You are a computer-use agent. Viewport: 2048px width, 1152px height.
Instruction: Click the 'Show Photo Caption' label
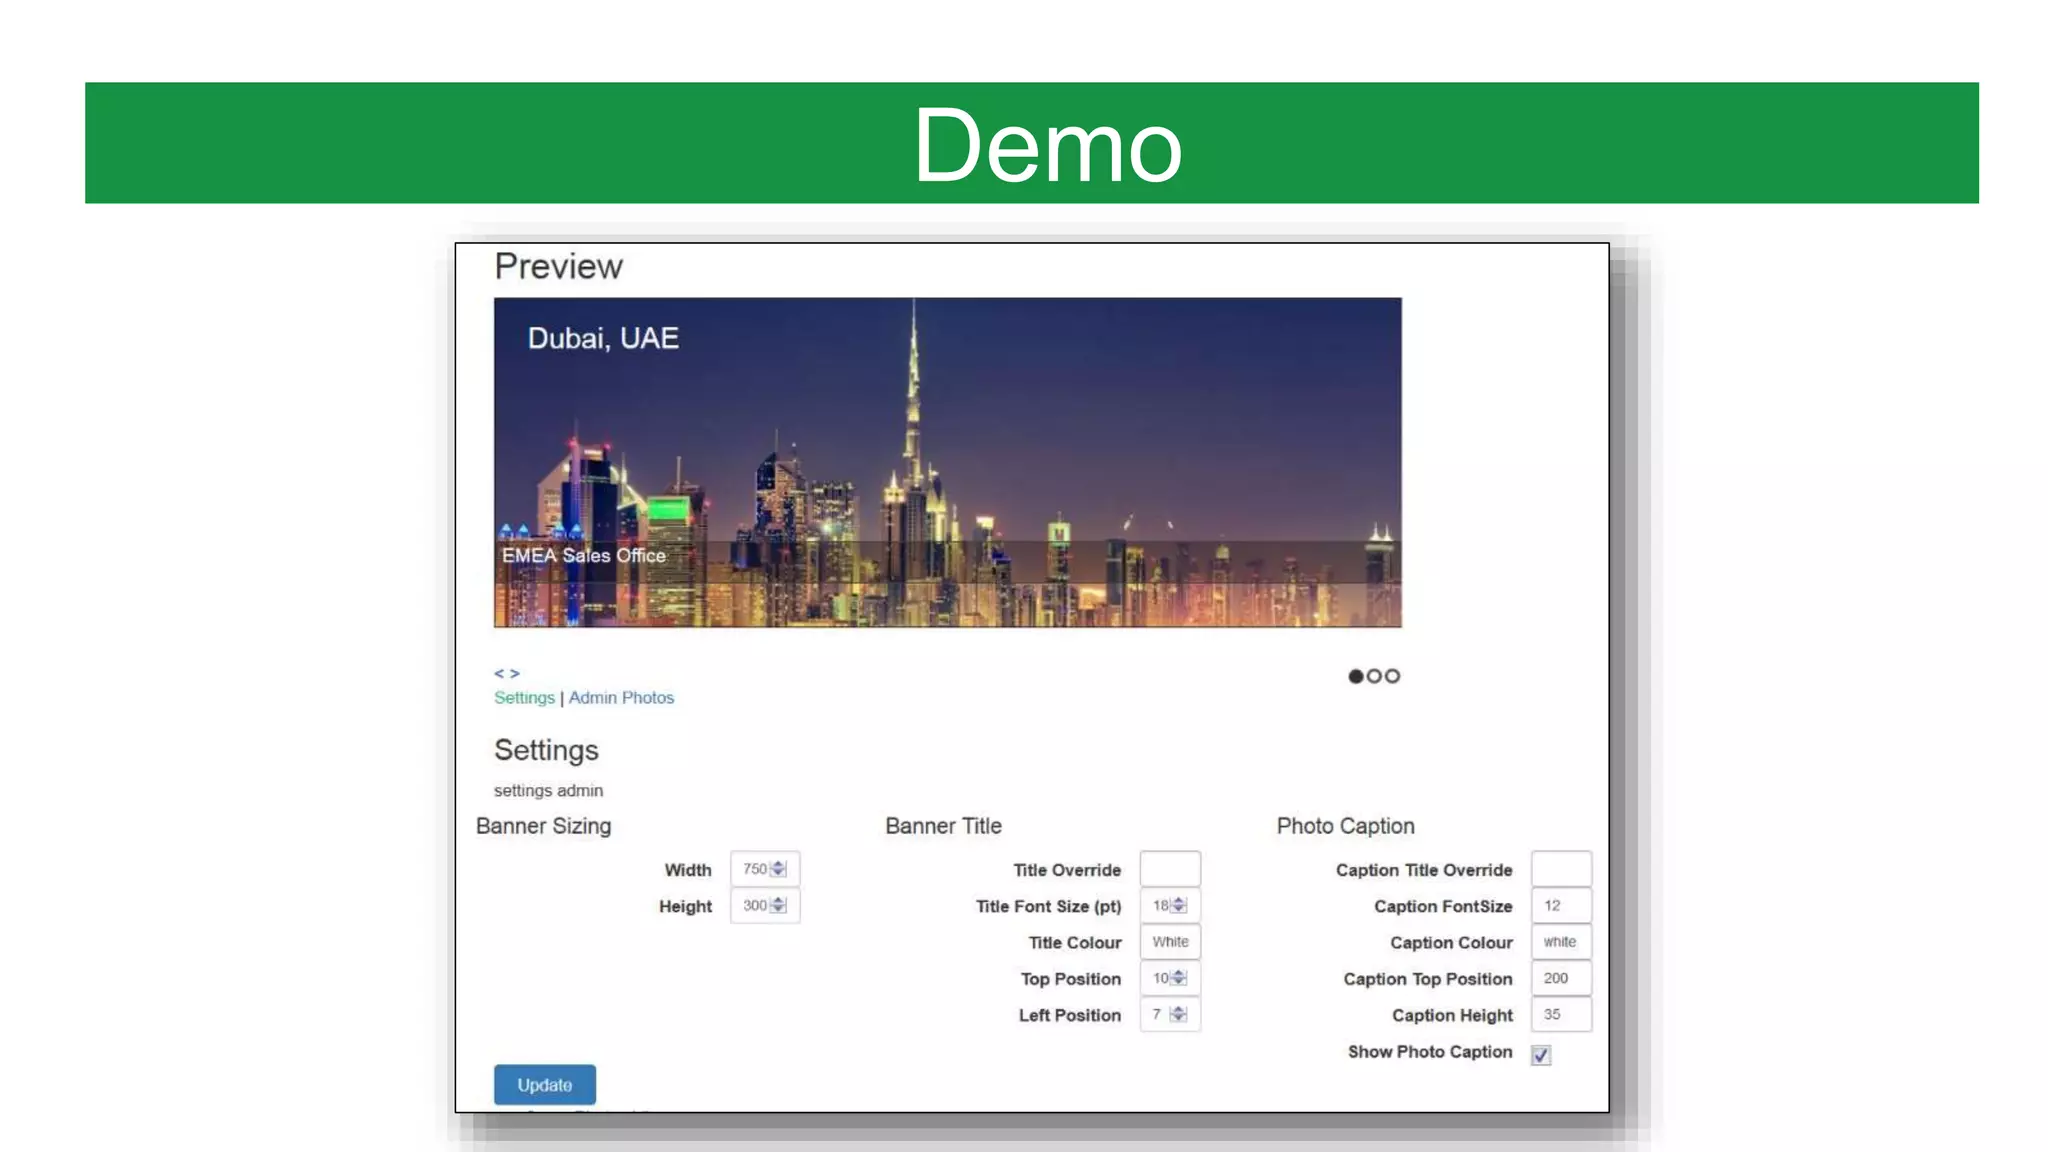(1430, 1051)
